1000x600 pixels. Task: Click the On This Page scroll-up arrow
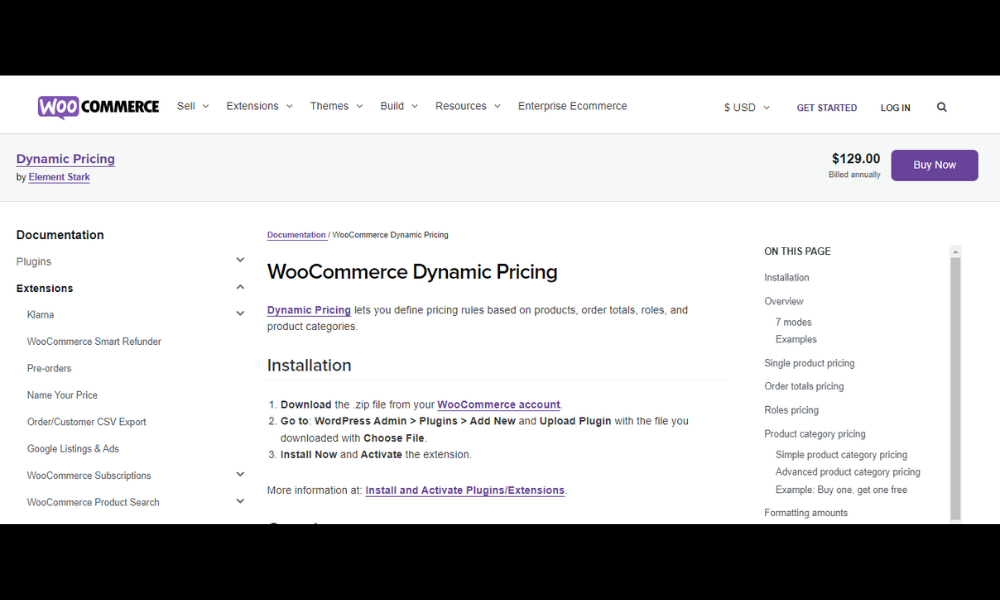955,252
